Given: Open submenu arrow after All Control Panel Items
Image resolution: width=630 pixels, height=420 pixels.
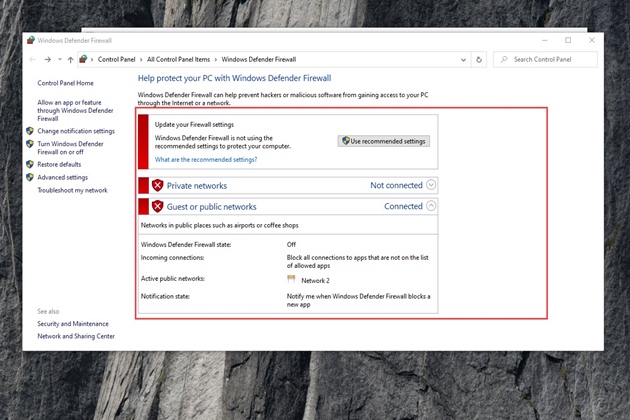Looking at the screenshot, I should click(216, 59).
